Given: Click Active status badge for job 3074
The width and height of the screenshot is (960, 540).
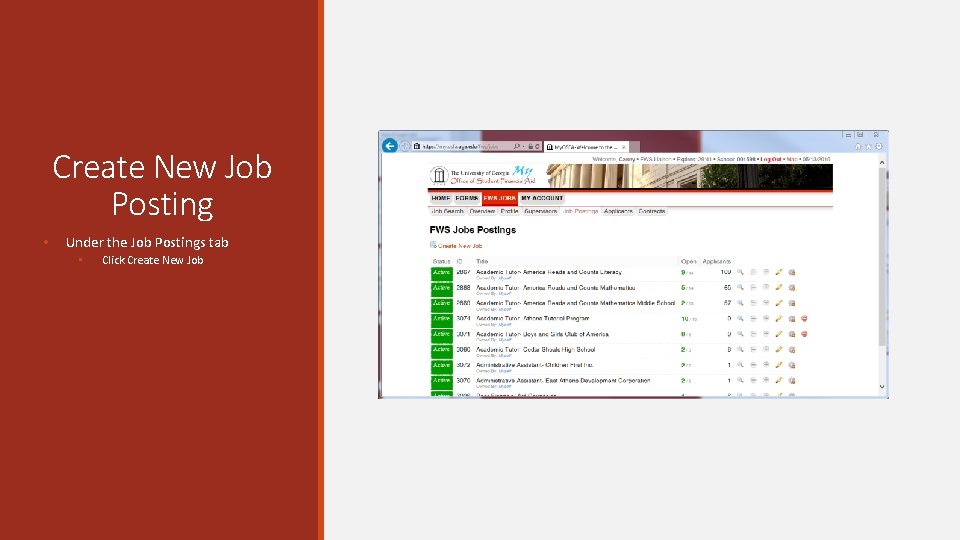Looking at the screenshot, I should [x=441, y=320].
